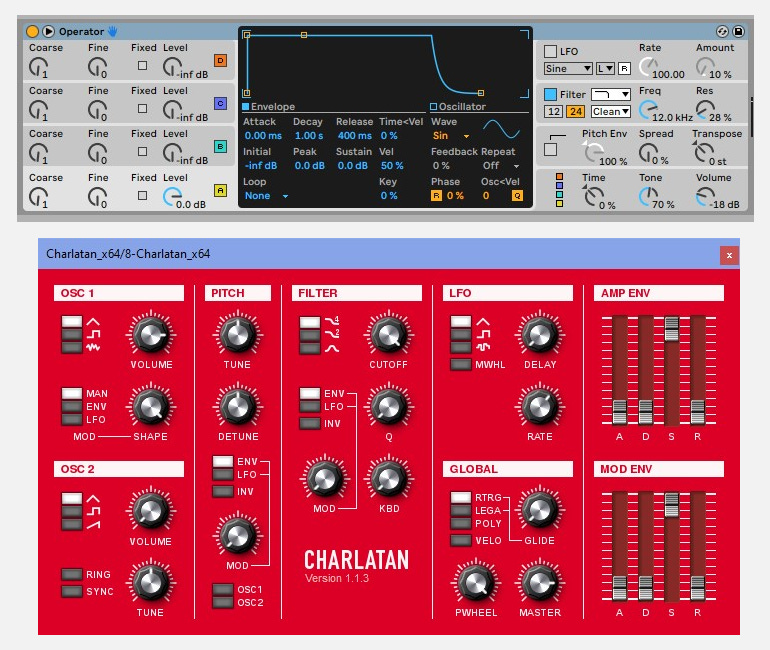Open the Repeat Off dropdown

(x=501, y=166)
